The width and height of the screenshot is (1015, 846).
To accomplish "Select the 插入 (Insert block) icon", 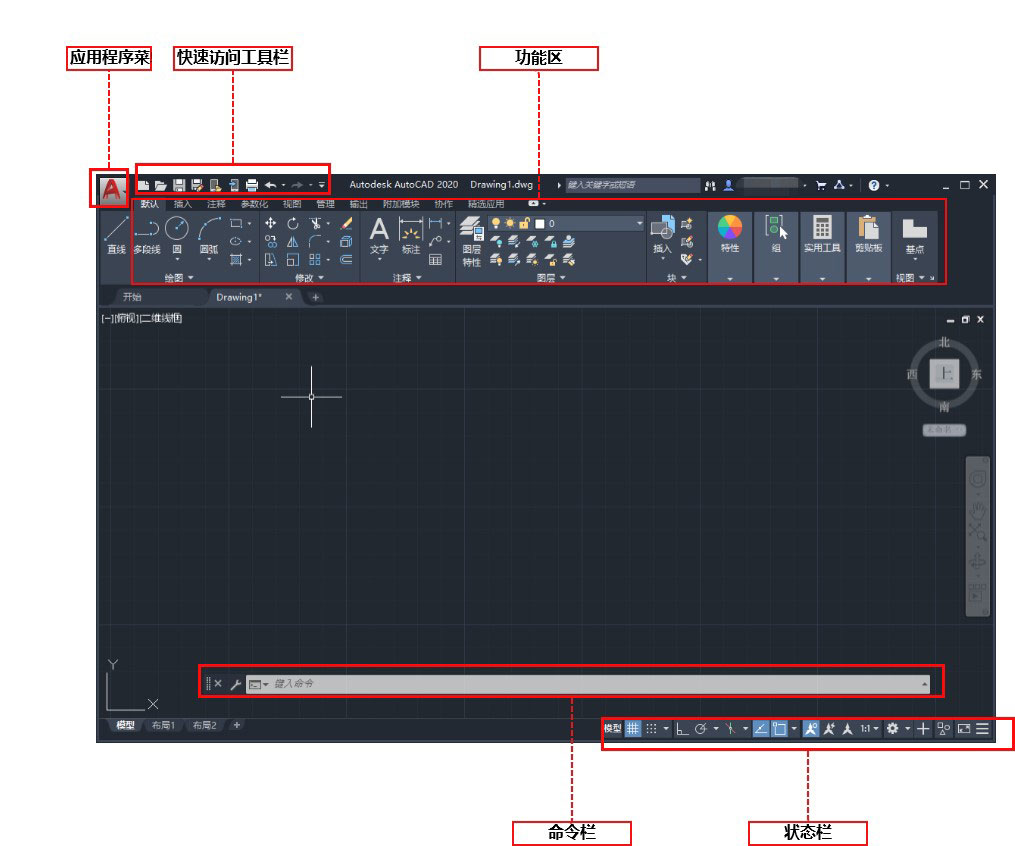I will click(663, 225).
